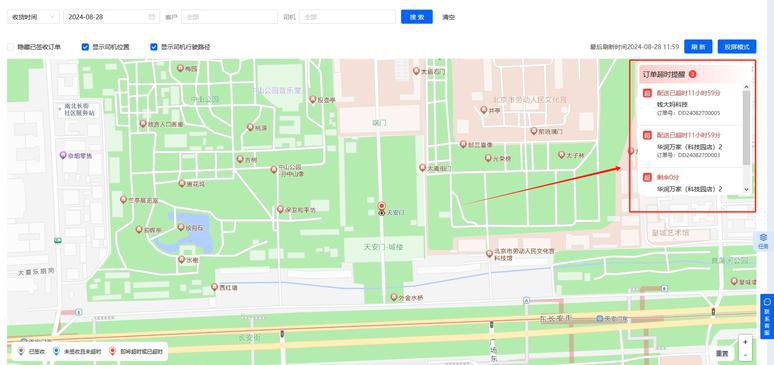Click the 最后刷新时间 timestamp text
This screenshot has height=365, width=774.
[634, 47]
